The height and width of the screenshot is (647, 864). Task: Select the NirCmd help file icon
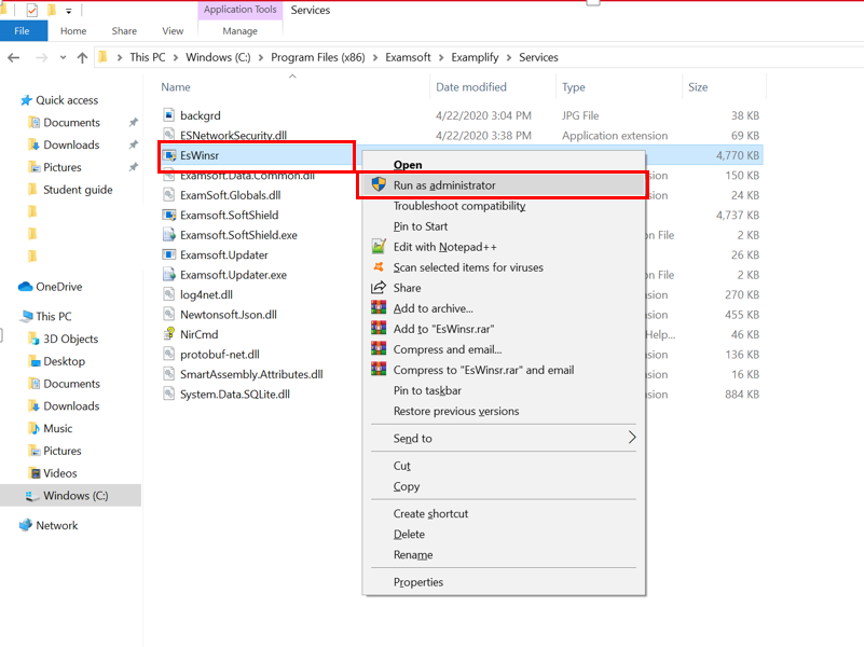169,334
